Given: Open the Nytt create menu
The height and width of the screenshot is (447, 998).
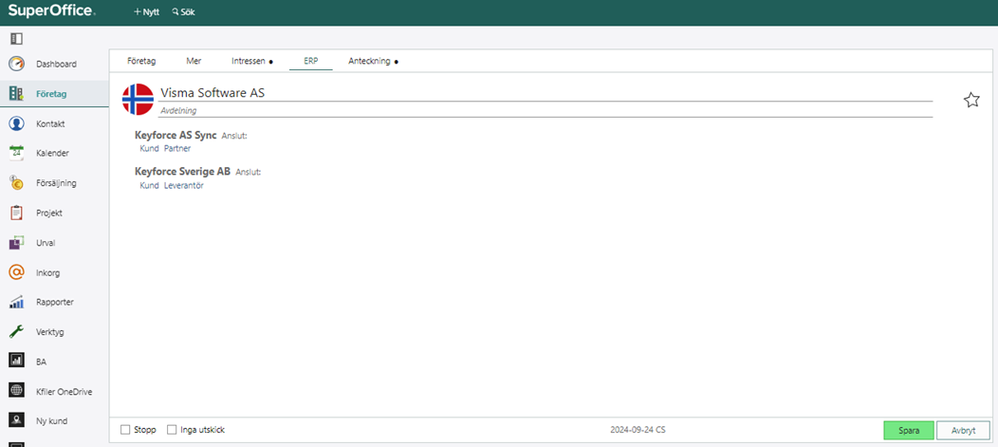Looking at the screenshot, I should [146, 12].
